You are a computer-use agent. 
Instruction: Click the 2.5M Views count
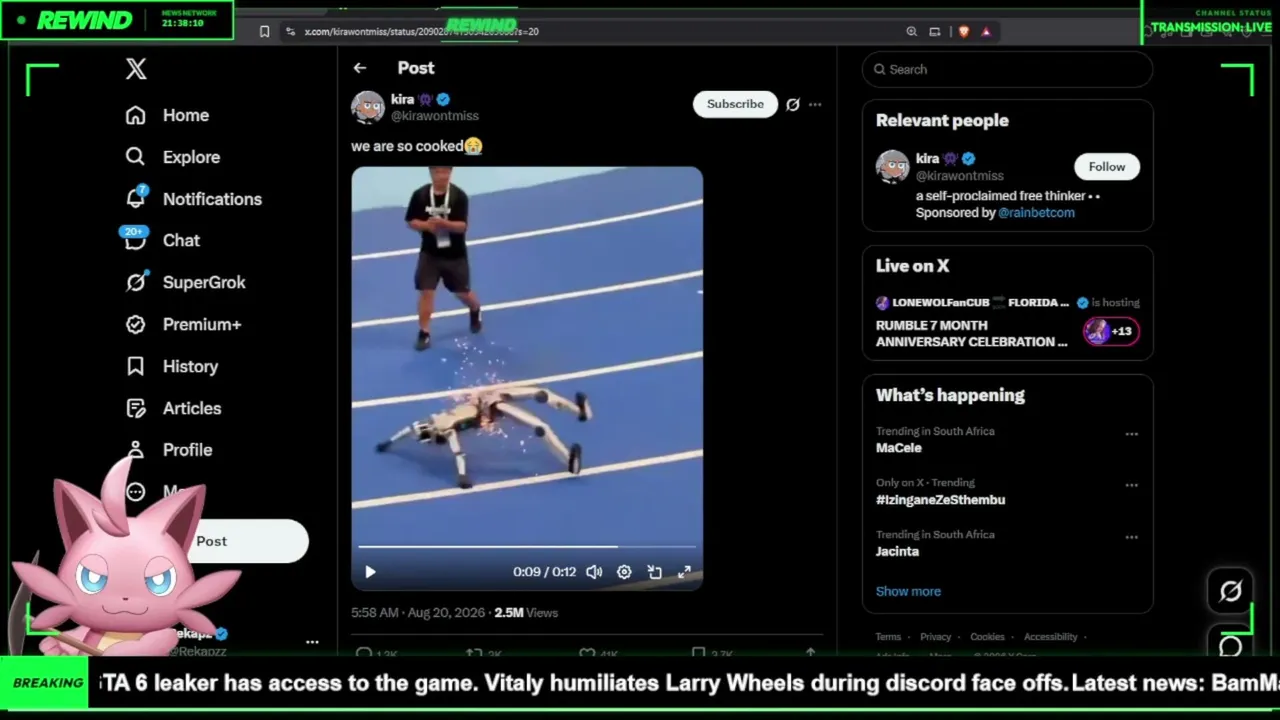click(526, 613)
